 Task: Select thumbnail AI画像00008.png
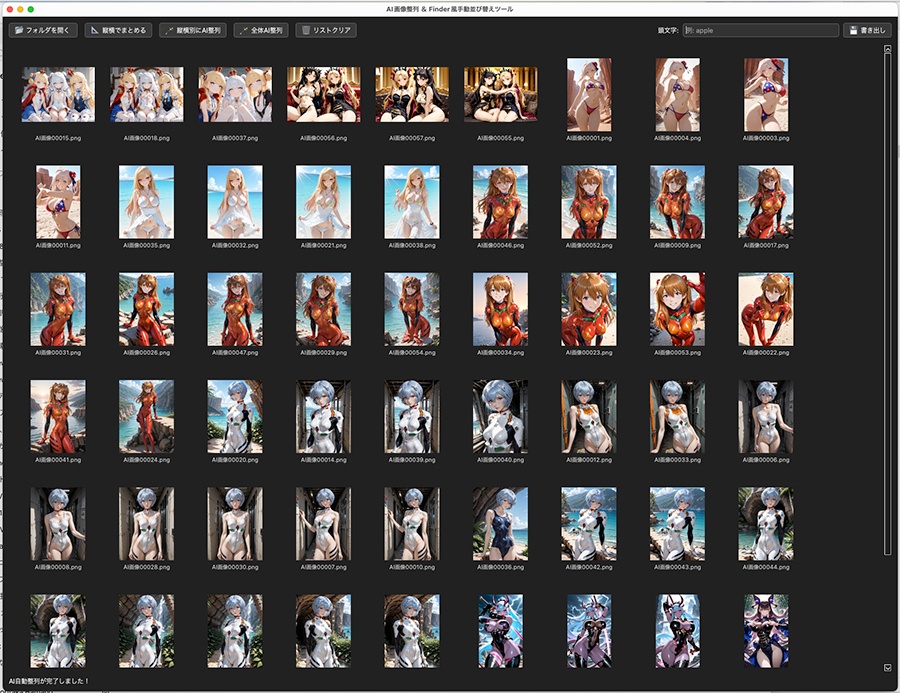58,524
